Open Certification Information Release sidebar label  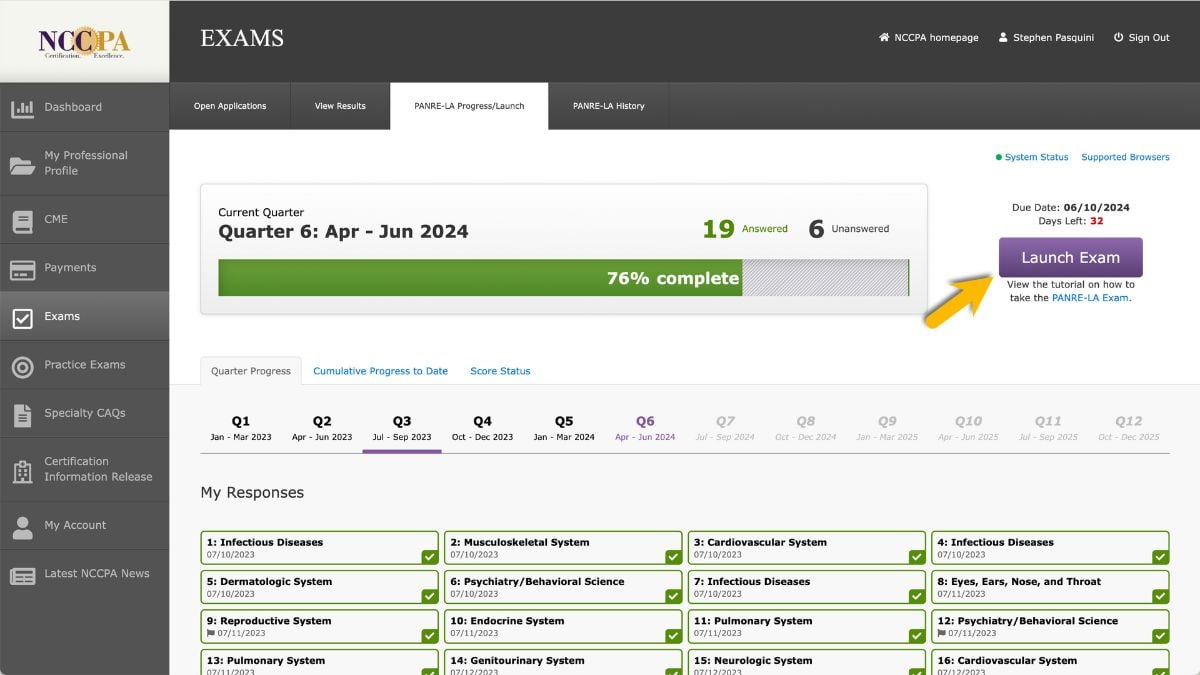click(x=98, y=469)
